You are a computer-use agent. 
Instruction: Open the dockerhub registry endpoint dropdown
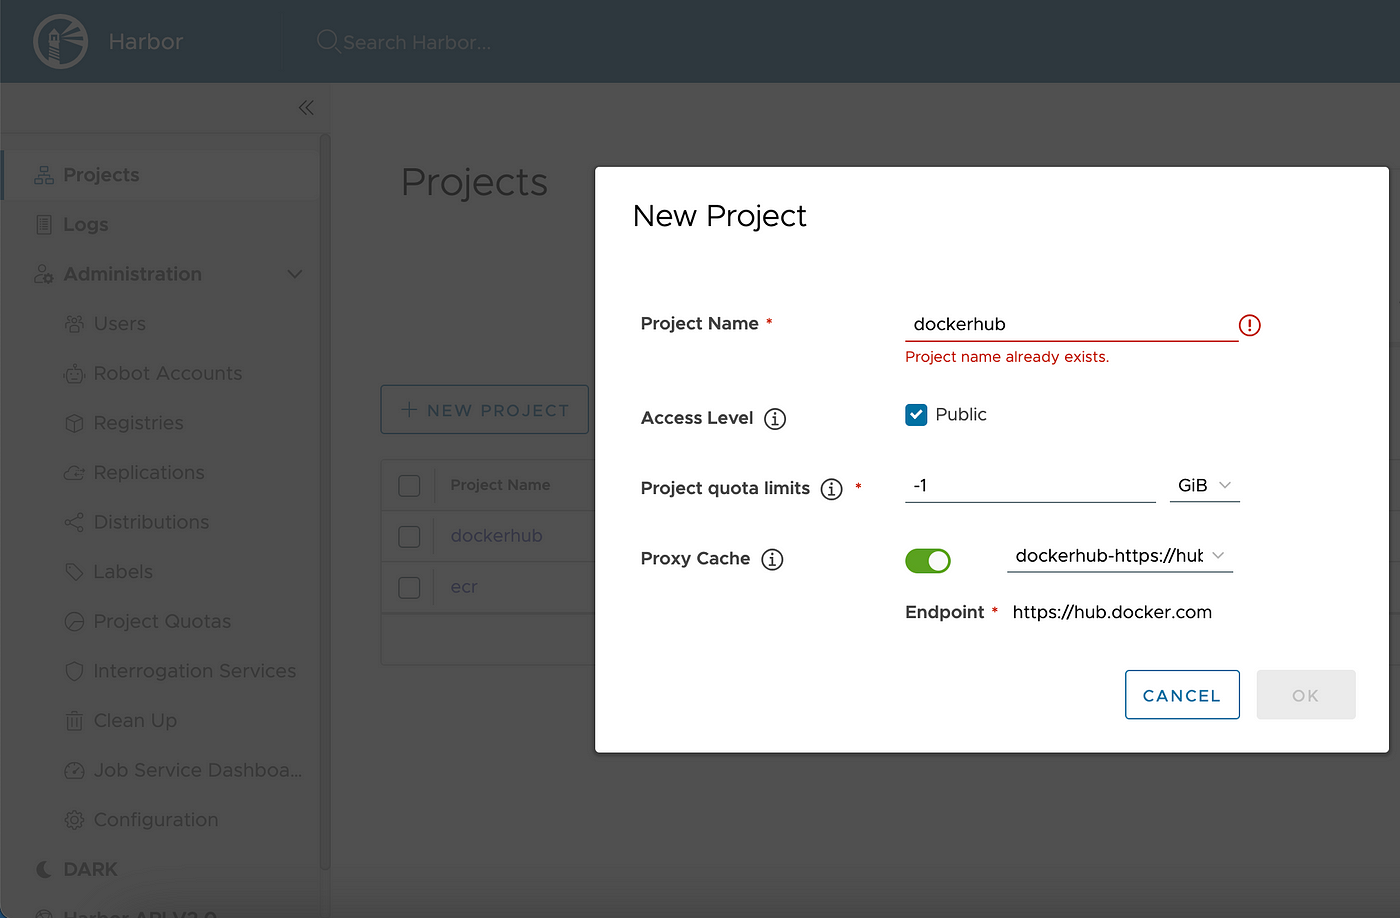1120,556
